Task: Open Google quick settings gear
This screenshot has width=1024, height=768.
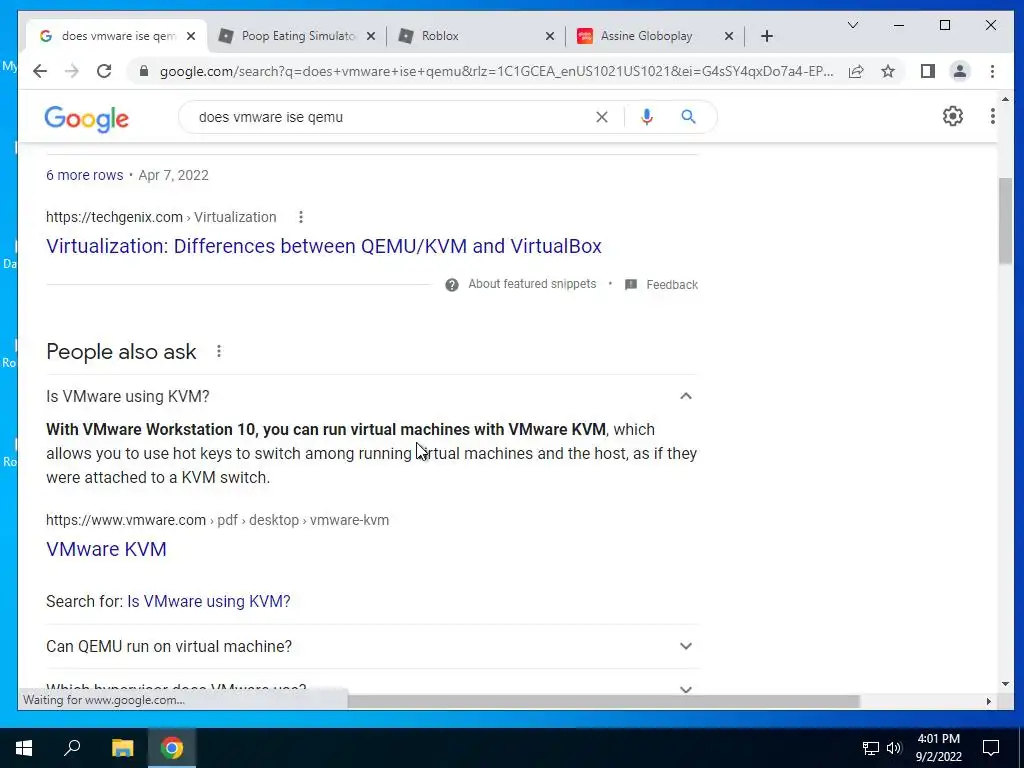Action: (x=953, y=116)
